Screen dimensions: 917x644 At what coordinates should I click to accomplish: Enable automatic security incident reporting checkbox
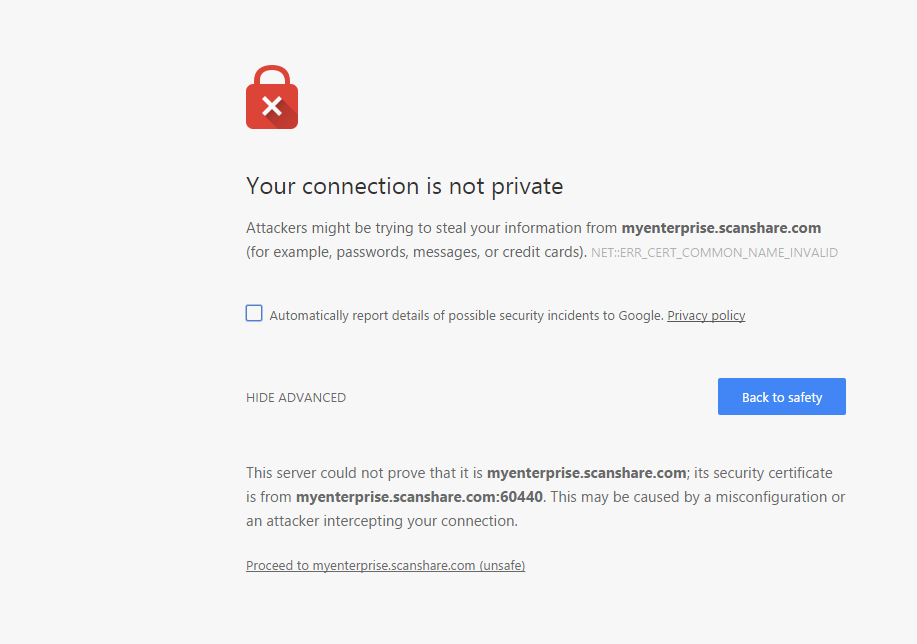[x=254, y=314]
